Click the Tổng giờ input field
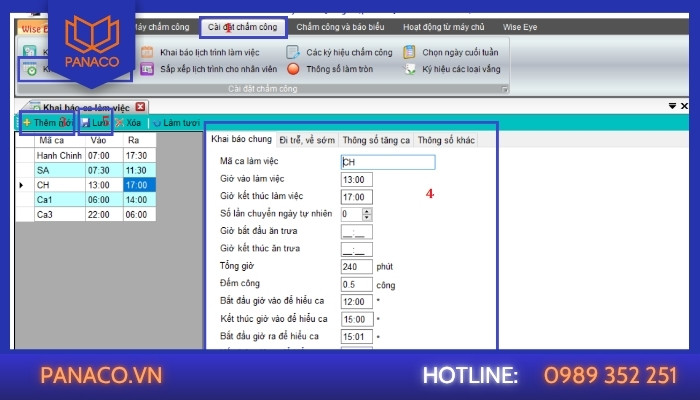The image size is (700, 400). tap(356, 266)
